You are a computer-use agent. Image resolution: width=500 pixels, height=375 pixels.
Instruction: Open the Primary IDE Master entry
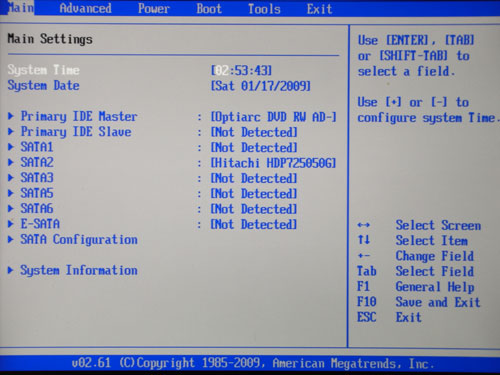coord(79,116)
